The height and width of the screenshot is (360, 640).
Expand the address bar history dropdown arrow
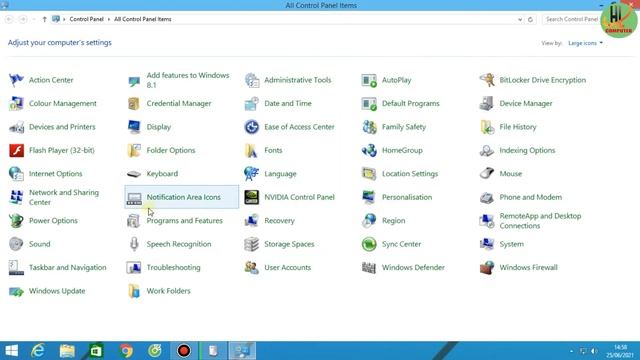[520, 19]
